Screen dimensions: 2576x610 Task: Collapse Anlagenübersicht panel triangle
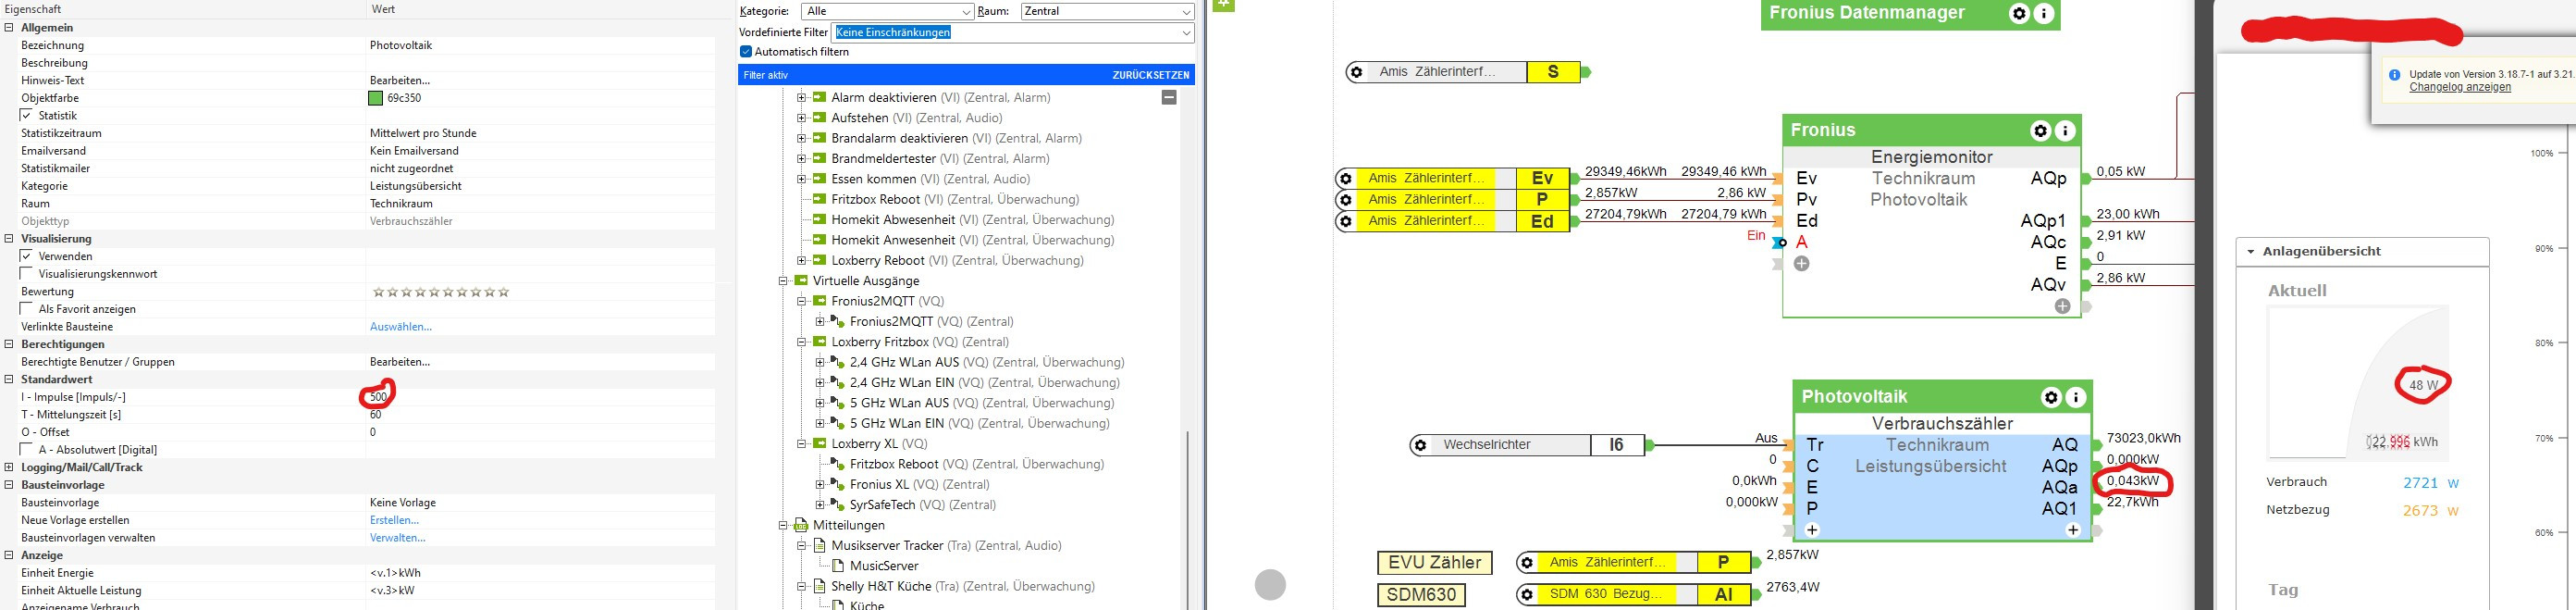(2251, 252)
